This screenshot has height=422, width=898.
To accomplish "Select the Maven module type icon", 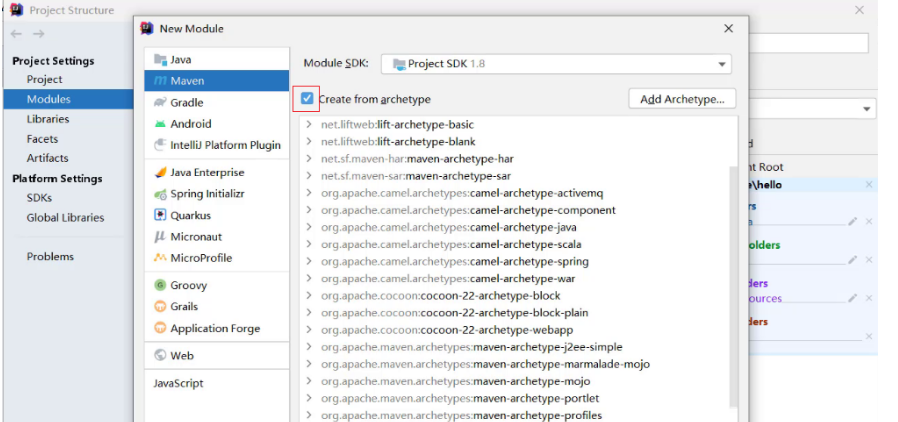I will 160,81.
